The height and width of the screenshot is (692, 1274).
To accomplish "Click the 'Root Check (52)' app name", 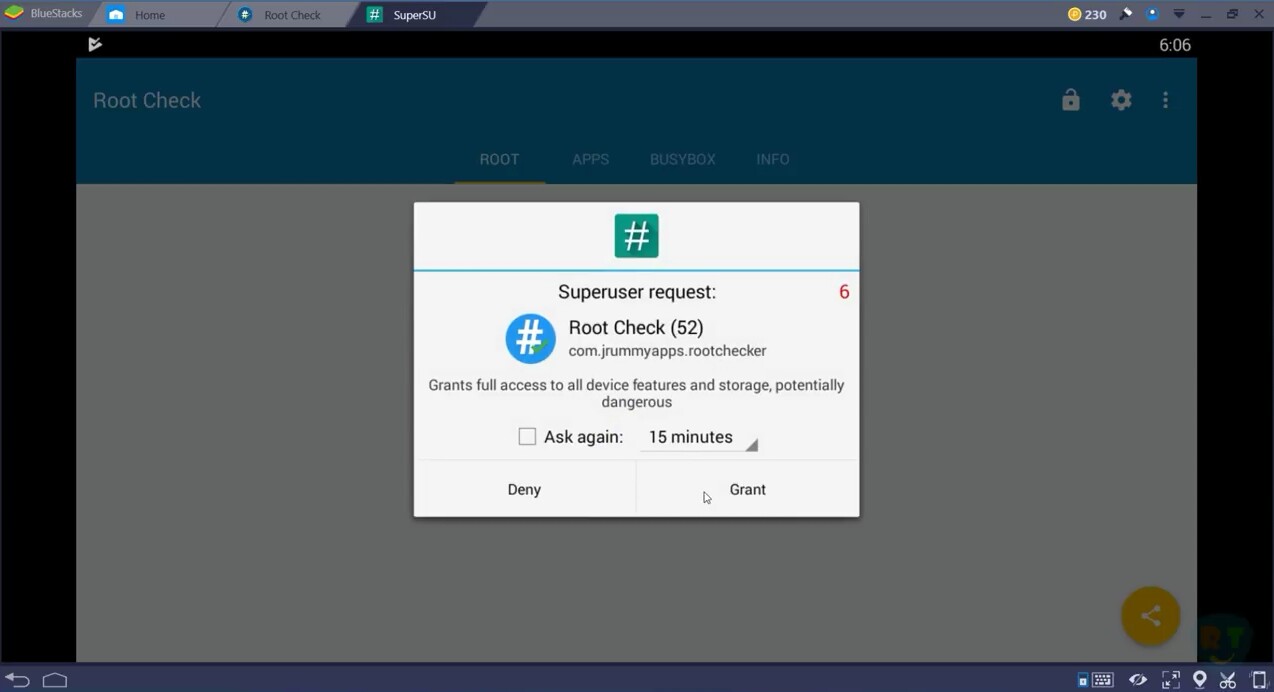I will 636,327.
